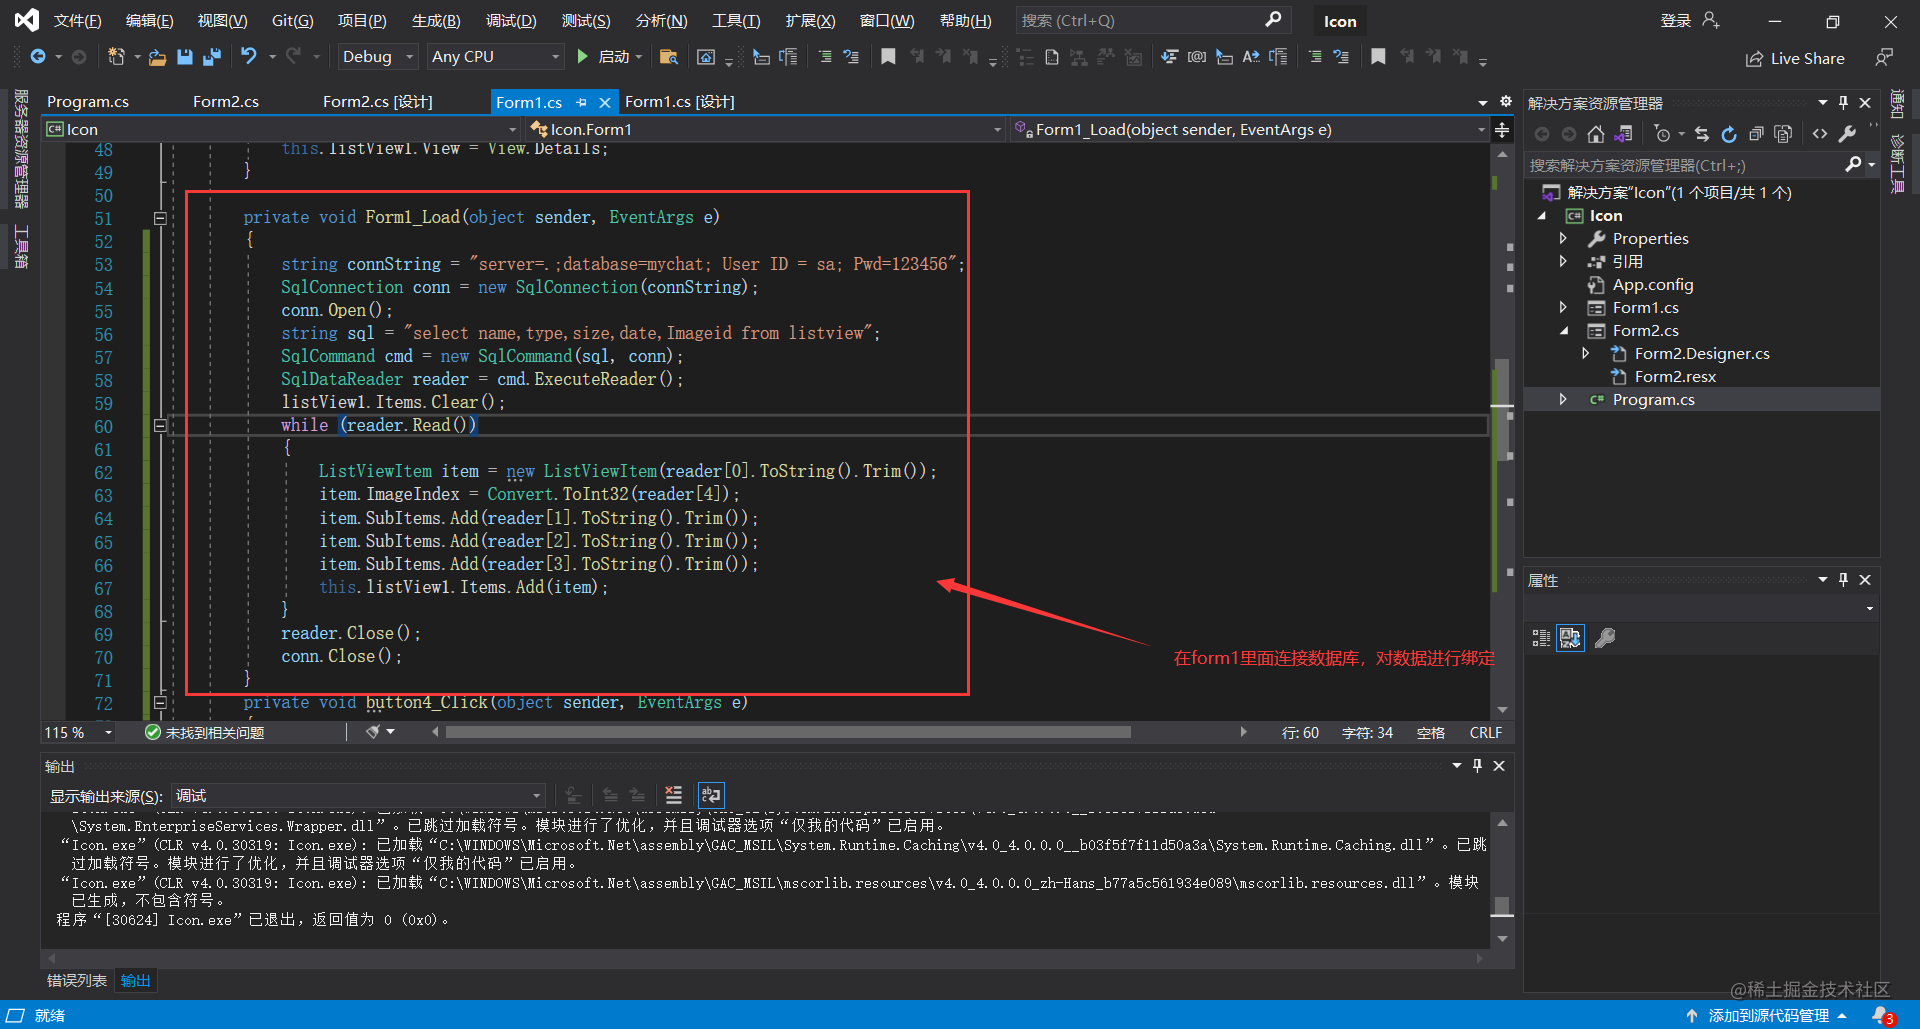Viewport: 1920px width, 1029px height.
Task: Click the split editor icon above scrollbar
Action: click(1502, 130)
